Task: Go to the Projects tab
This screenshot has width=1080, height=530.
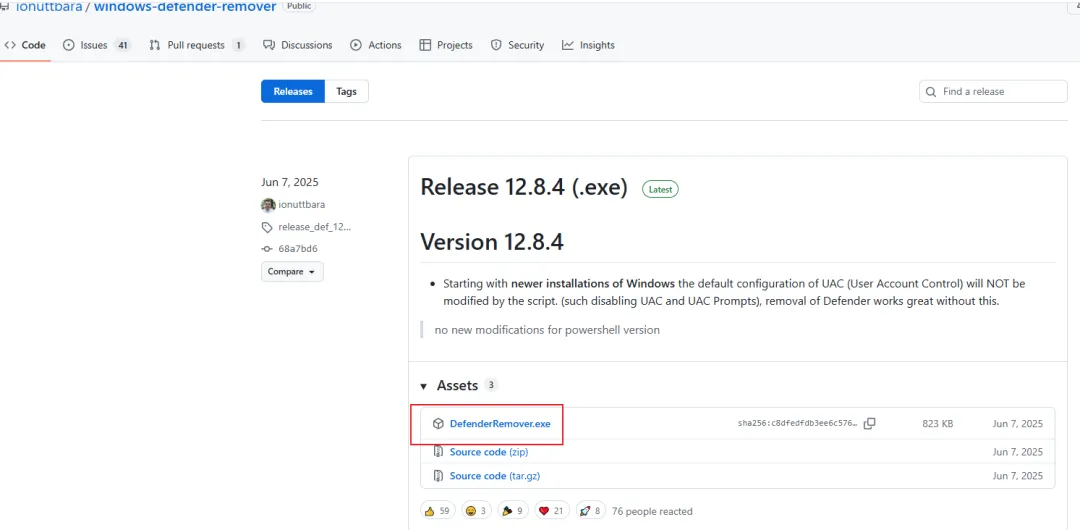Action: [x=446, y=45]
